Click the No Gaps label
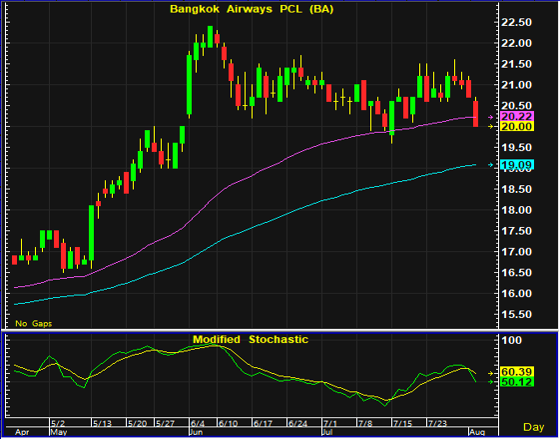Screen dimensions: 560x439 33,324
